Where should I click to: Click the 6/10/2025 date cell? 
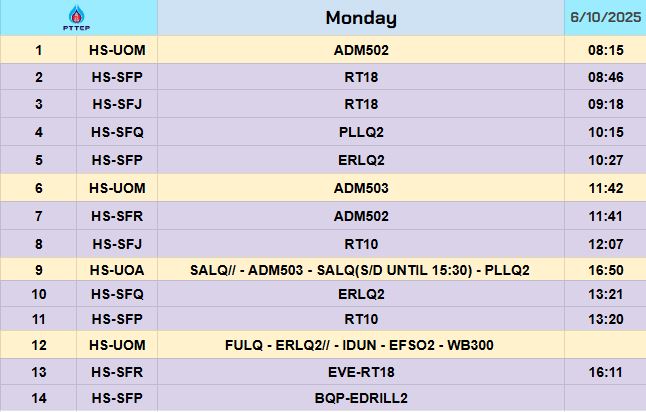[604, 18]
